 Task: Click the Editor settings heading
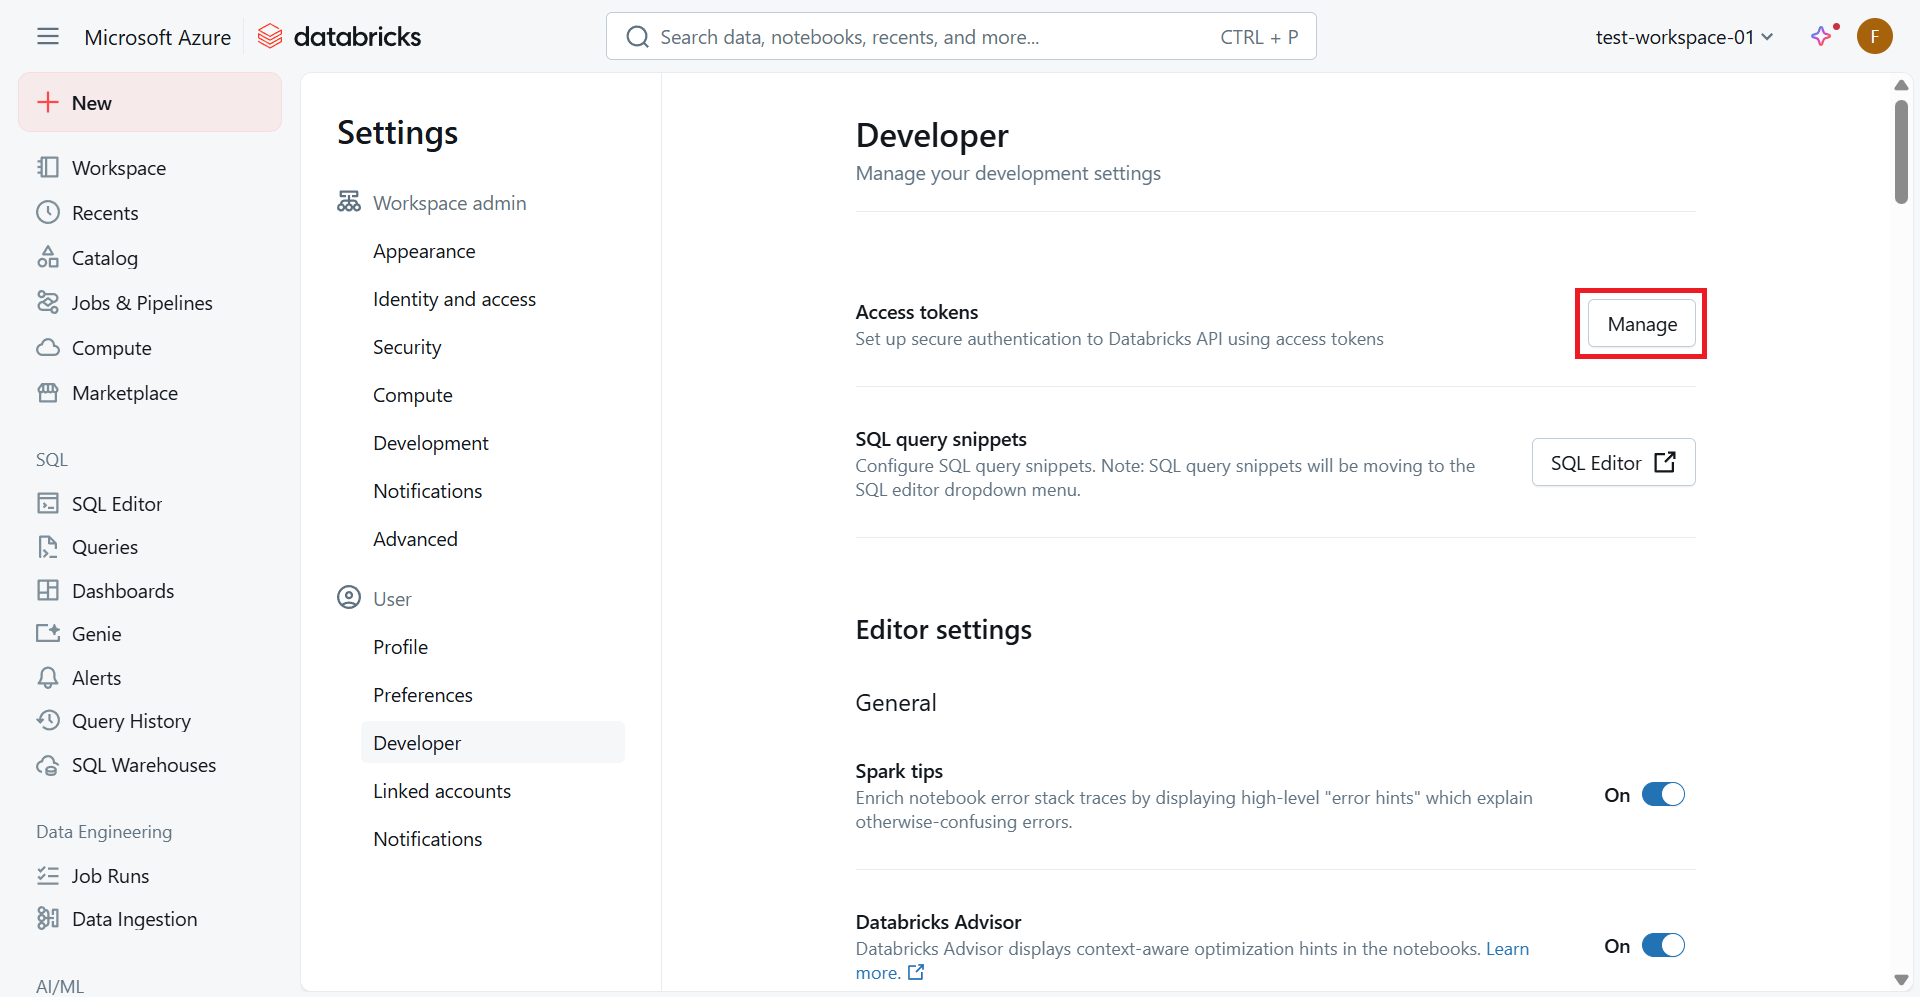click(x=943, y=629)
